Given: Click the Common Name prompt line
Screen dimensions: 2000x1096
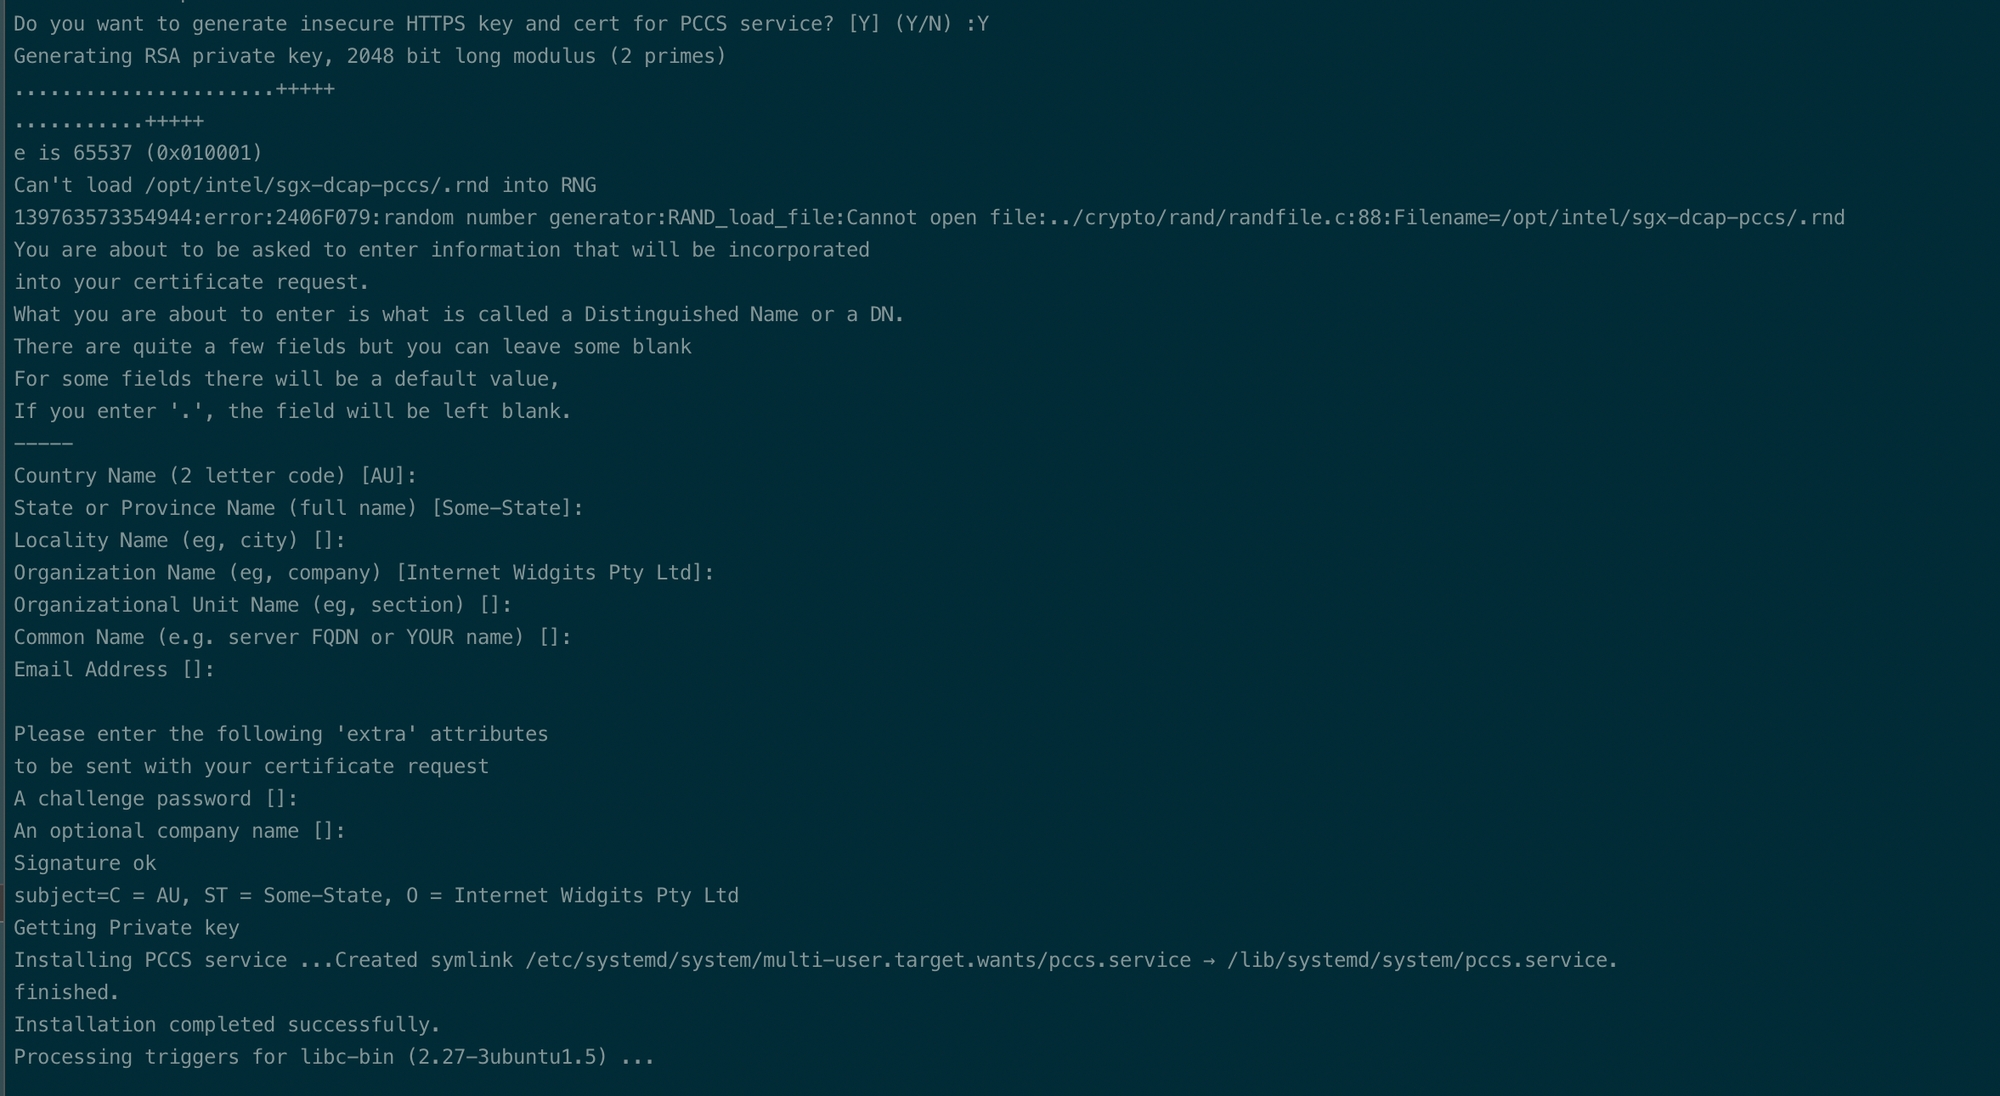Looking at the screenshot, I should [x=292, y=638].
